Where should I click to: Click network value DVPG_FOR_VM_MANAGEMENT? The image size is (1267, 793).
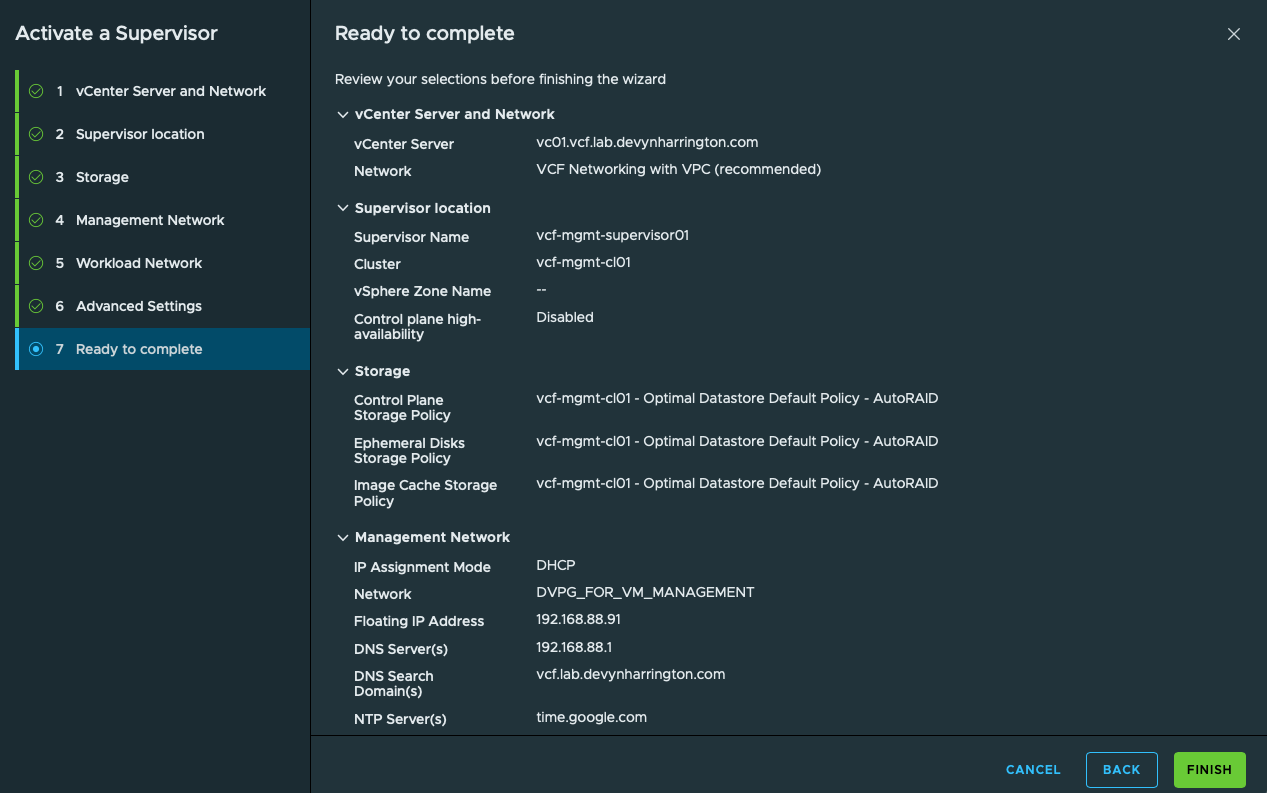[x=645, y=592]
